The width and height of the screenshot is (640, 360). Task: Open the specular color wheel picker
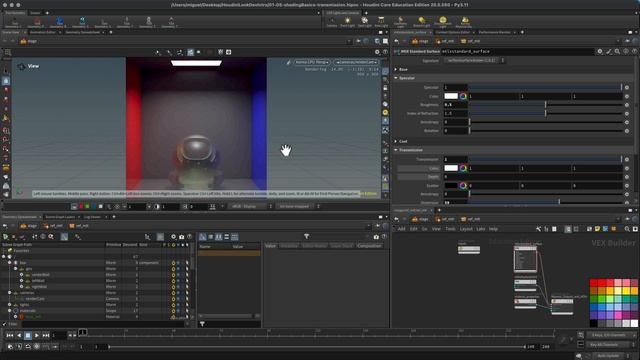point(463,96)
